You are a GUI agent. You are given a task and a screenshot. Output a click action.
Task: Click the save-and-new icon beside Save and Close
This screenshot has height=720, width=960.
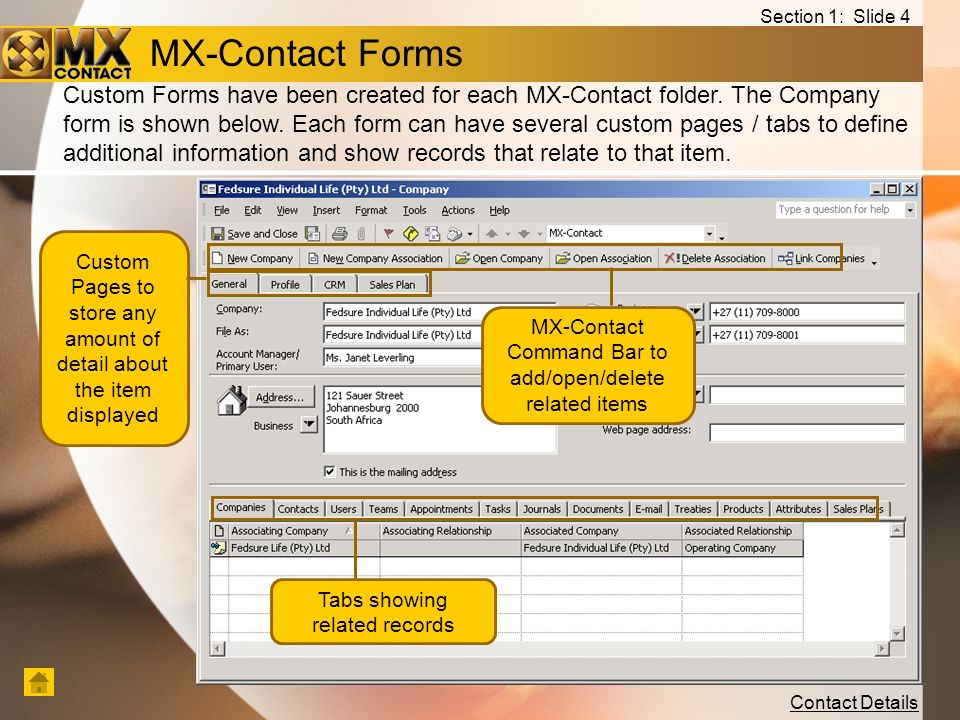click(x=312, y=233)
